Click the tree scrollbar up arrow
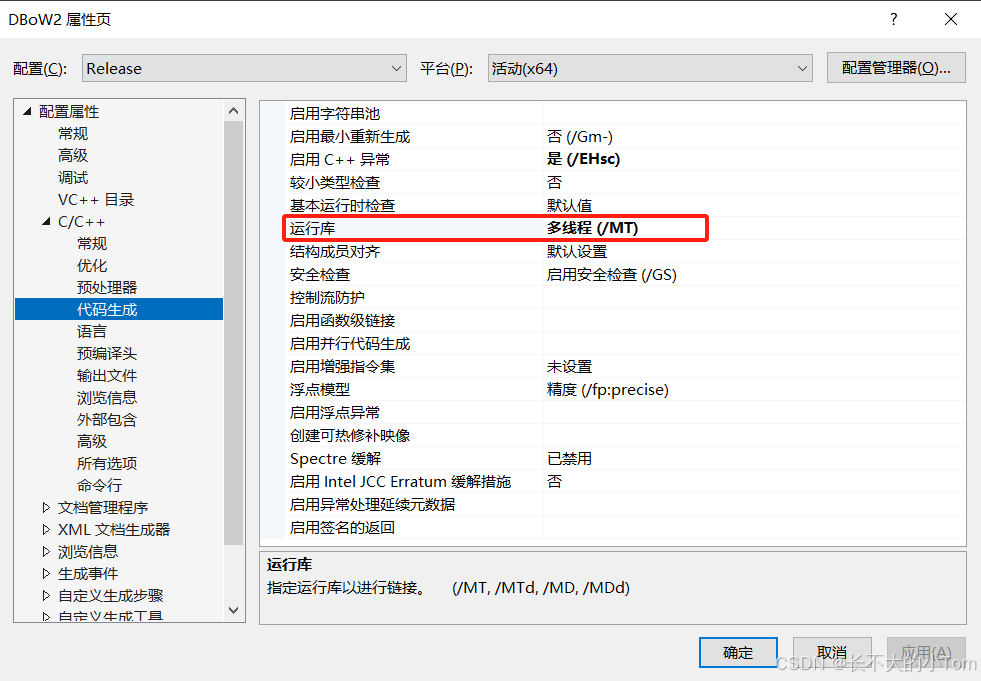The image size is (981, 681). point(233,111)
